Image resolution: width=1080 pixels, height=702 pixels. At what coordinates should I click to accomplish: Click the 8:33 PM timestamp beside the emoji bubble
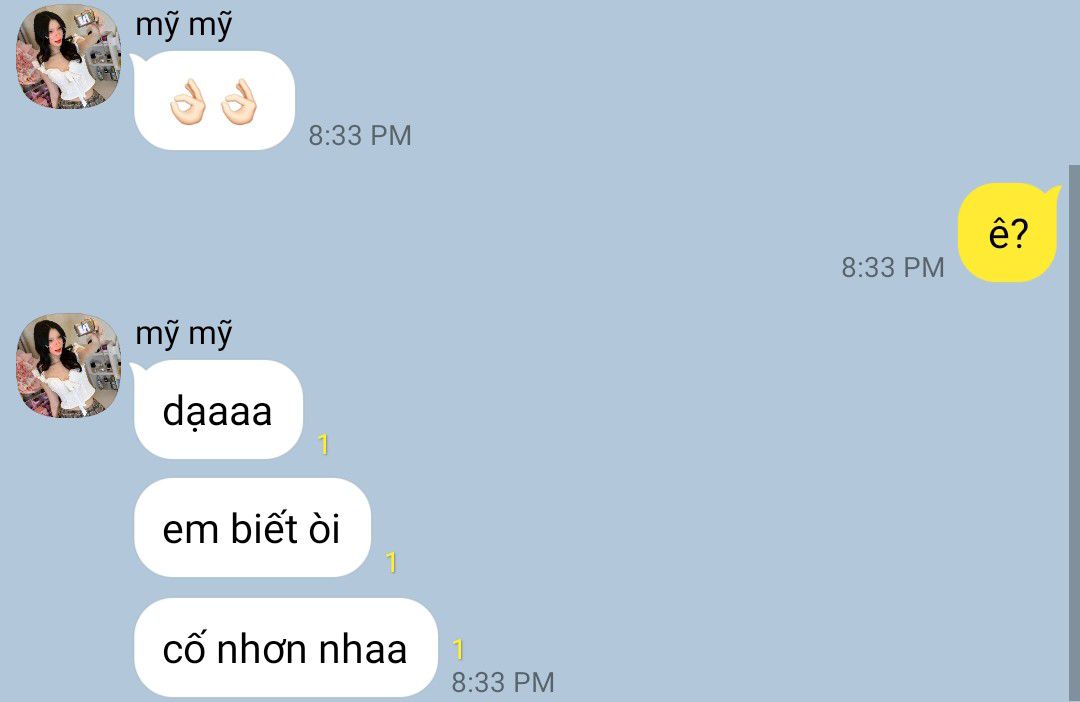360,135
